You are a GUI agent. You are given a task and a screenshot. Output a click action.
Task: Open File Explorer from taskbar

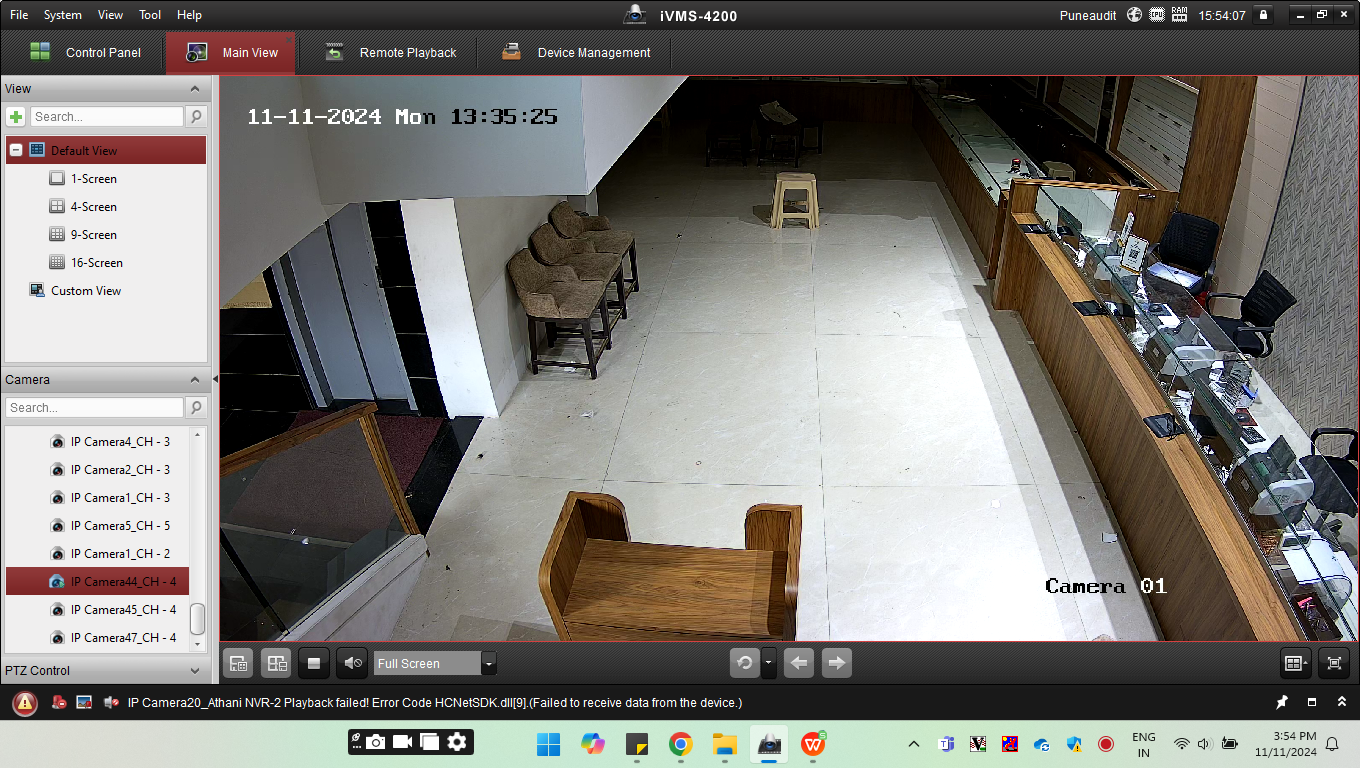725,744
